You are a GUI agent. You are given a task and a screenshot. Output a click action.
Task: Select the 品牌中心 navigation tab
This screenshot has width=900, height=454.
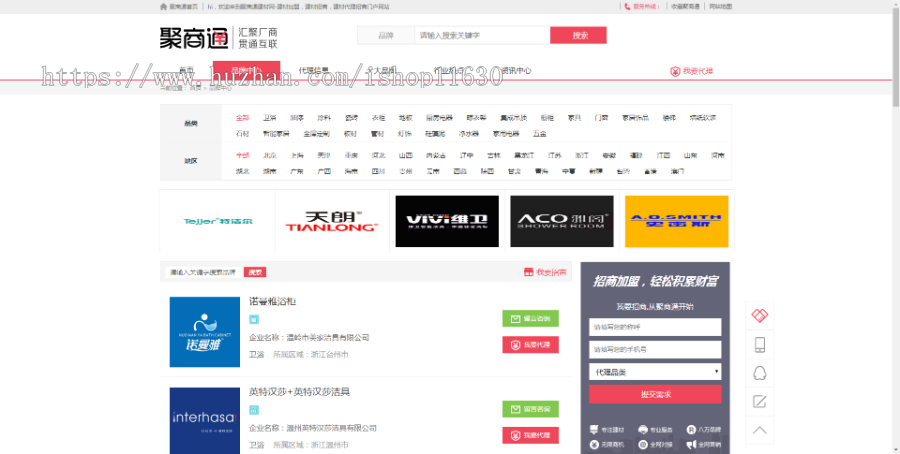click(246, 71)
